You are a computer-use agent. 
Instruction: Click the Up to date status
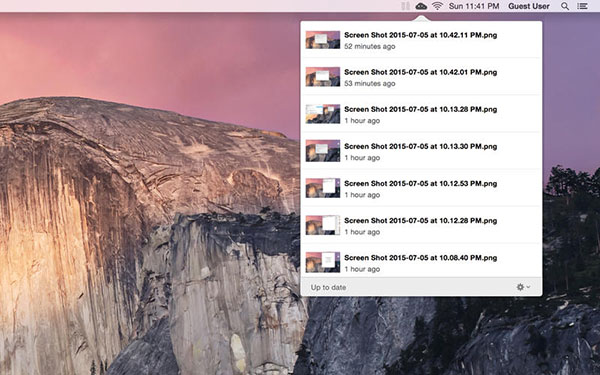(x=328, y=287)
